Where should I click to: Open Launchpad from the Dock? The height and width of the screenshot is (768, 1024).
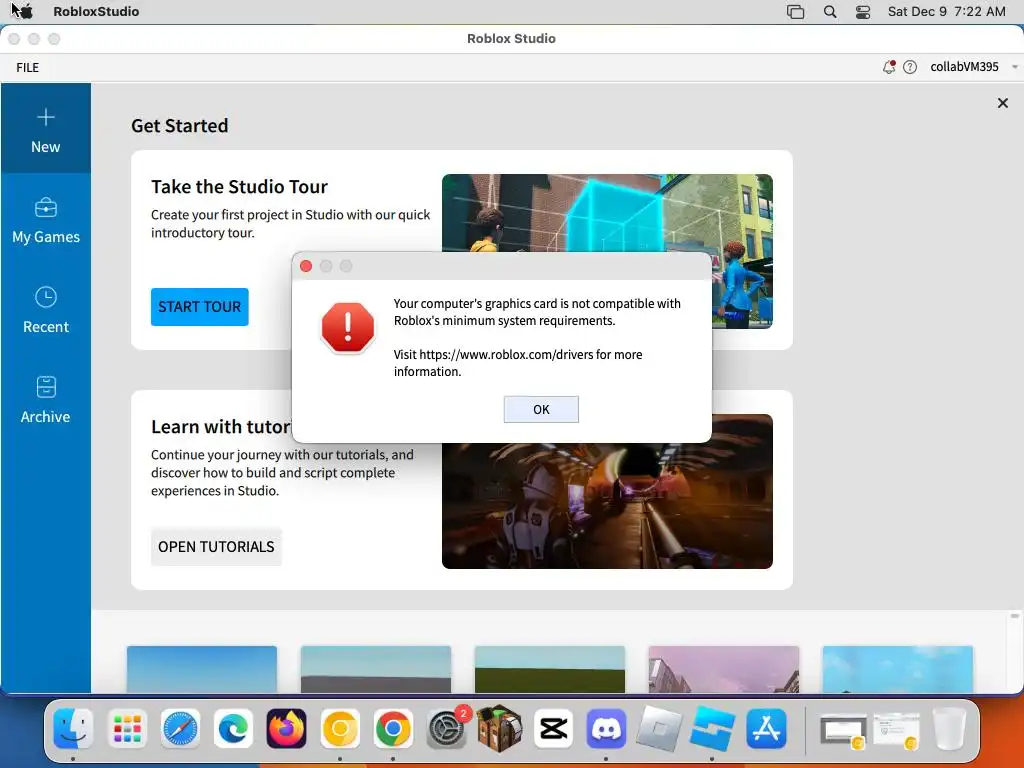pos(127,728)
